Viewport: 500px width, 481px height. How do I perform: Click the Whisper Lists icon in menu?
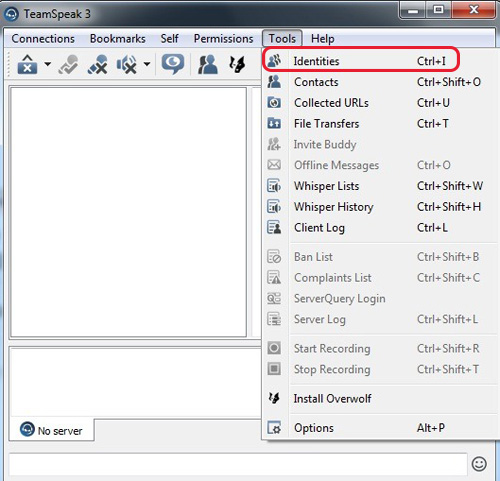click(x=274, y=186)
